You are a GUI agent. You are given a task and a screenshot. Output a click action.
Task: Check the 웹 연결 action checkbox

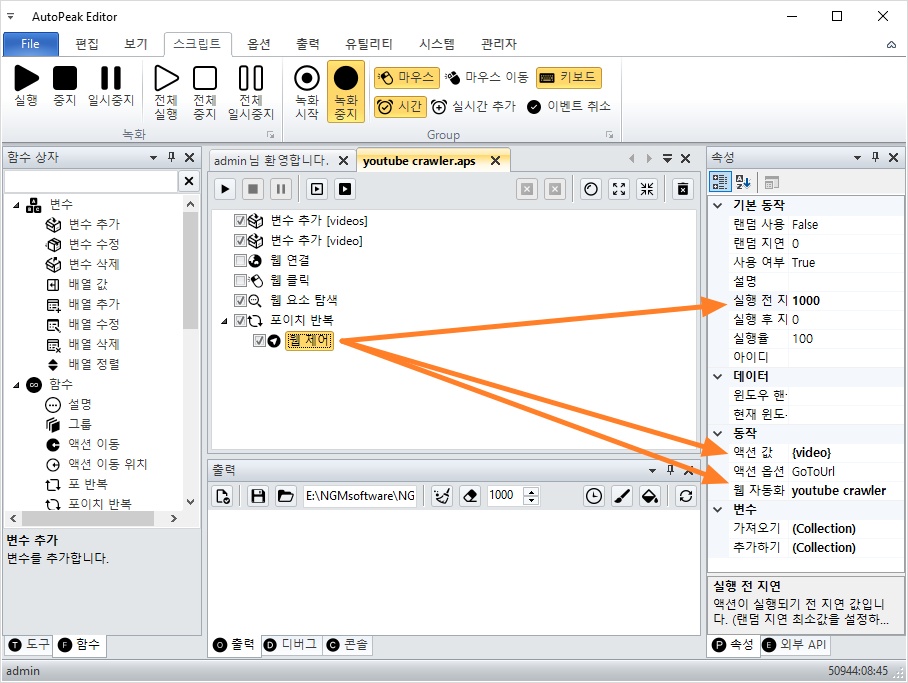[240, 260]
